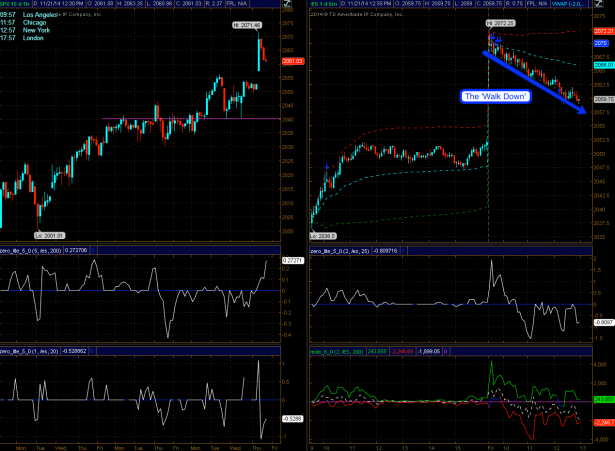Click the SPX 15 d 1h symbol label
615x451 pixels.
pyautogui.click(x=14, y=7)
